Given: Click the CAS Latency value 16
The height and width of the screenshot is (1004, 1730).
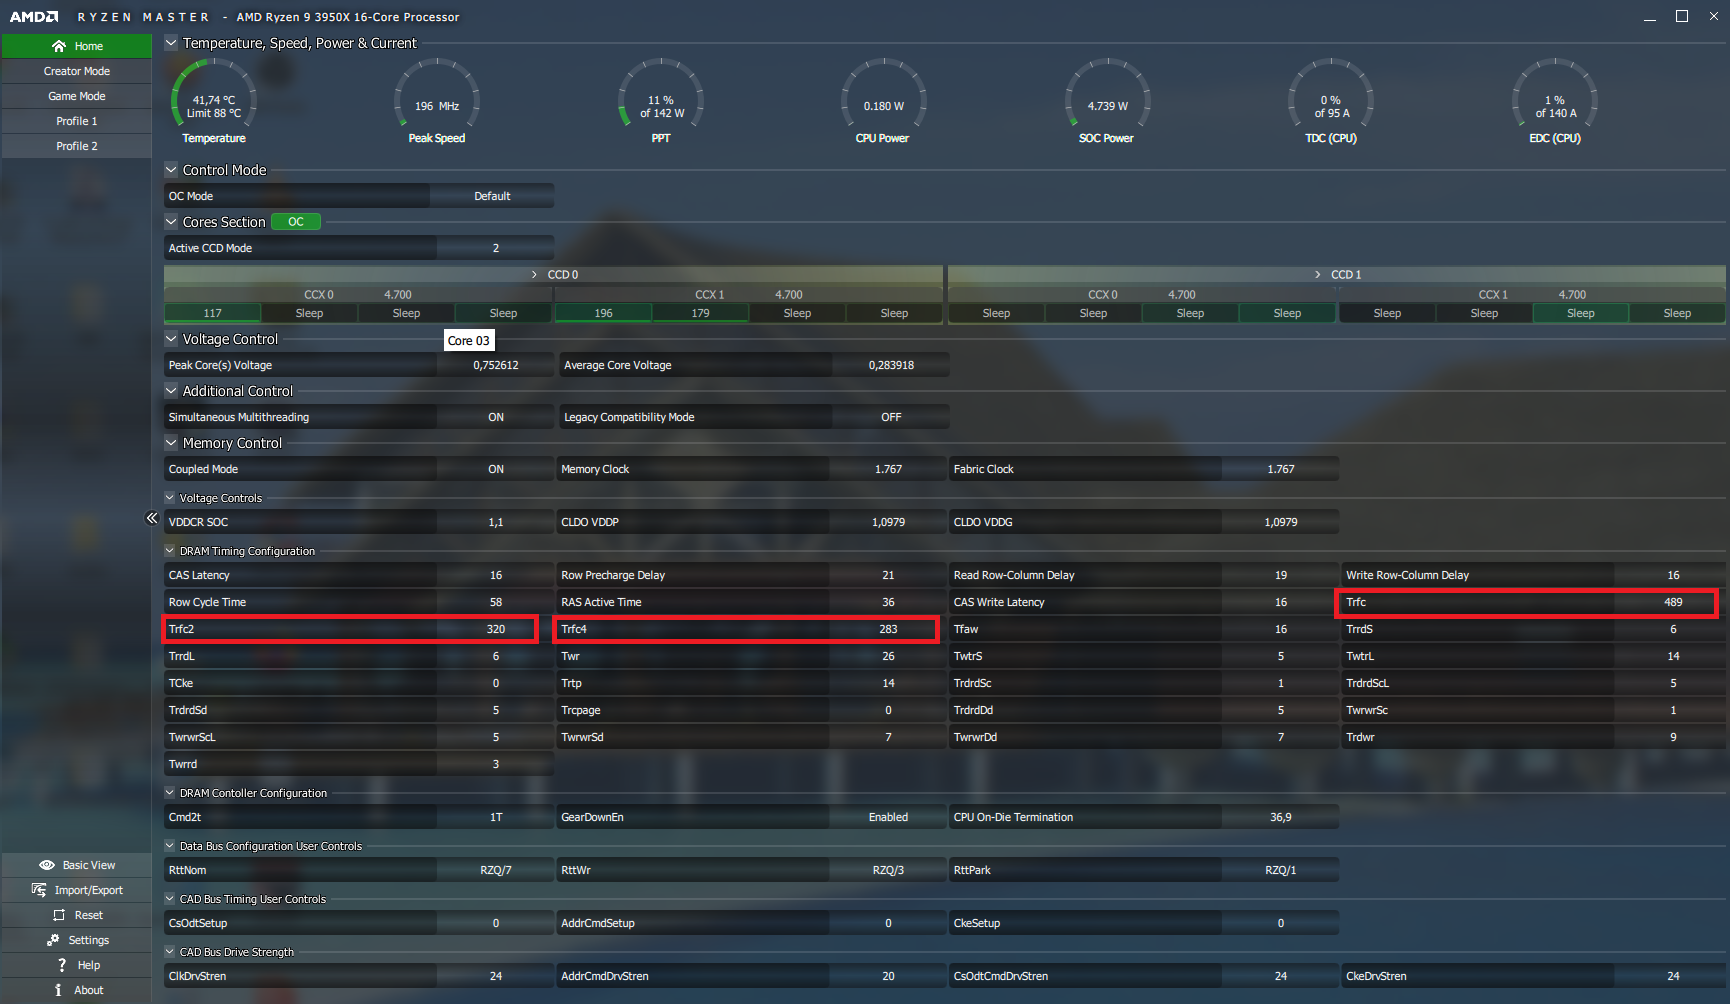Looking at the screenshot, I should coord(496,575).
